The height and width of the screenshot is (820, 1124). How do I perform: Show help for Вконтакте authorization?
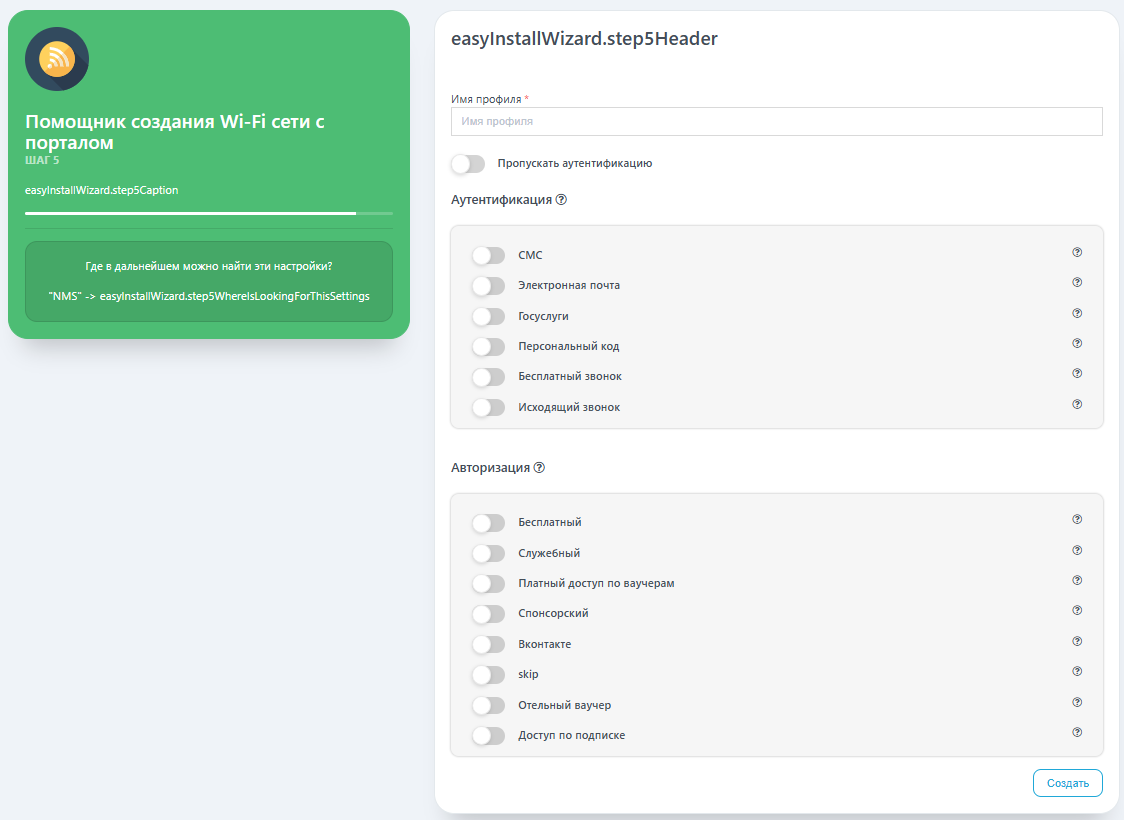point(1077,642)
